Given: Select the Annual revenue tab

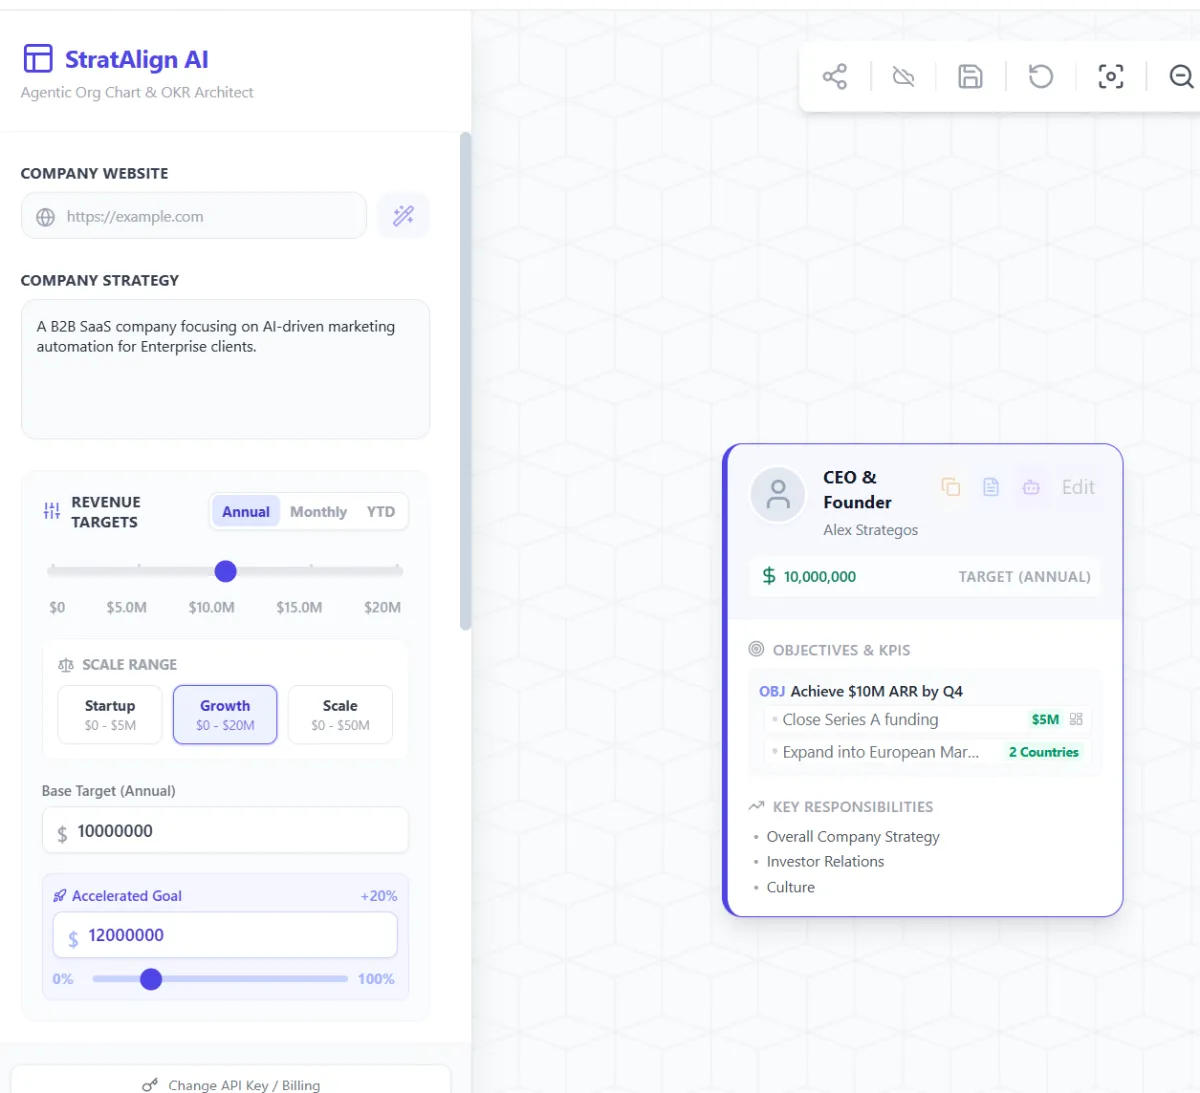Looking at the screenshot, I should click(x=246, y=512).
